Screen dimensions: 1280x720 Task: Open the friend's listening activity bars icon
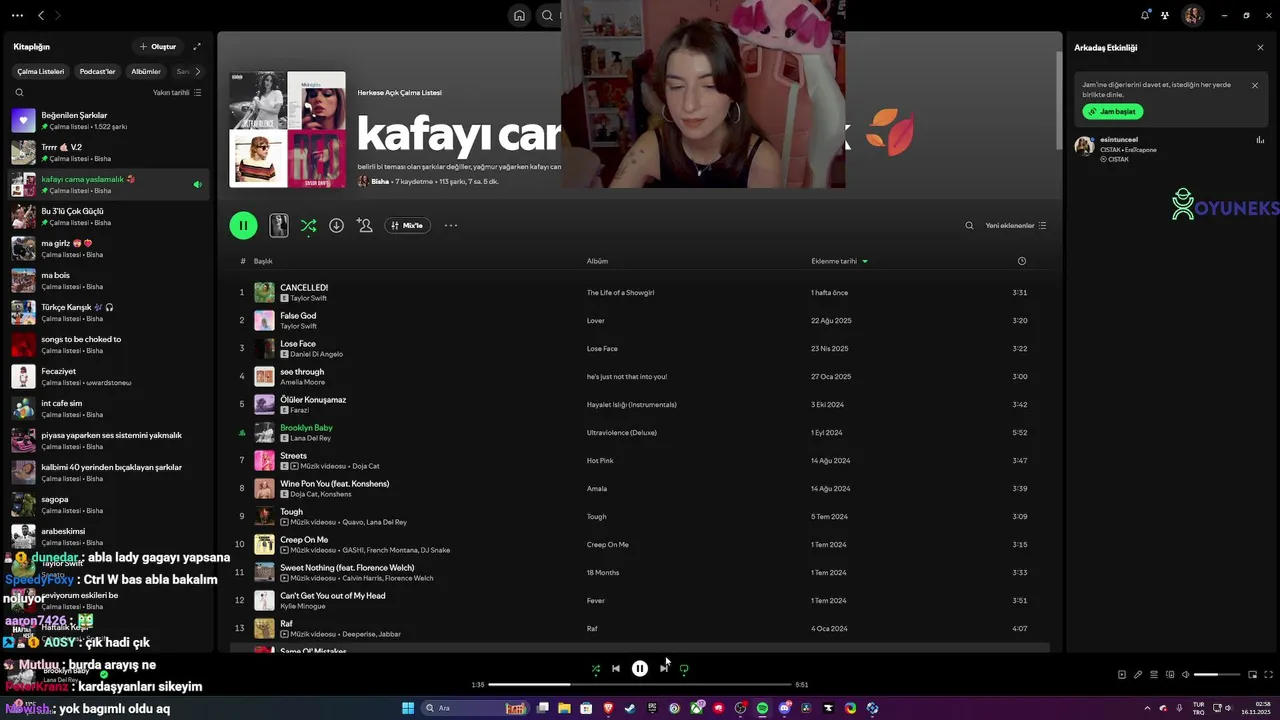1260,140
